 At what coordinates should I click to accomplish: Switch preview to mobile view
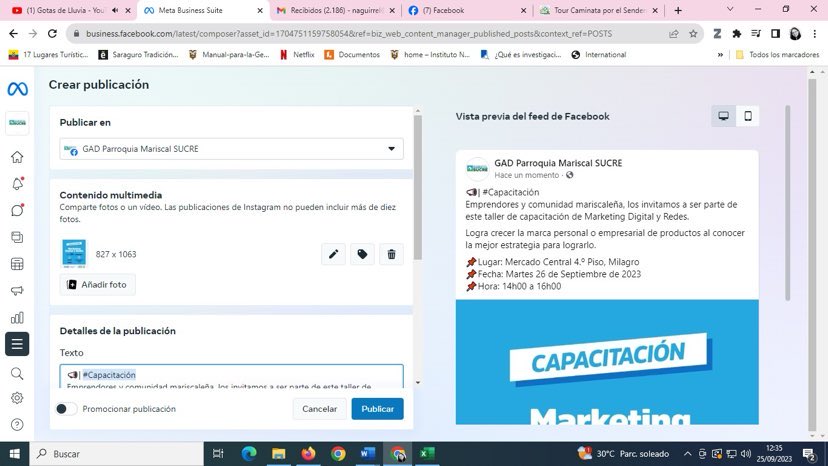point(747,116)
